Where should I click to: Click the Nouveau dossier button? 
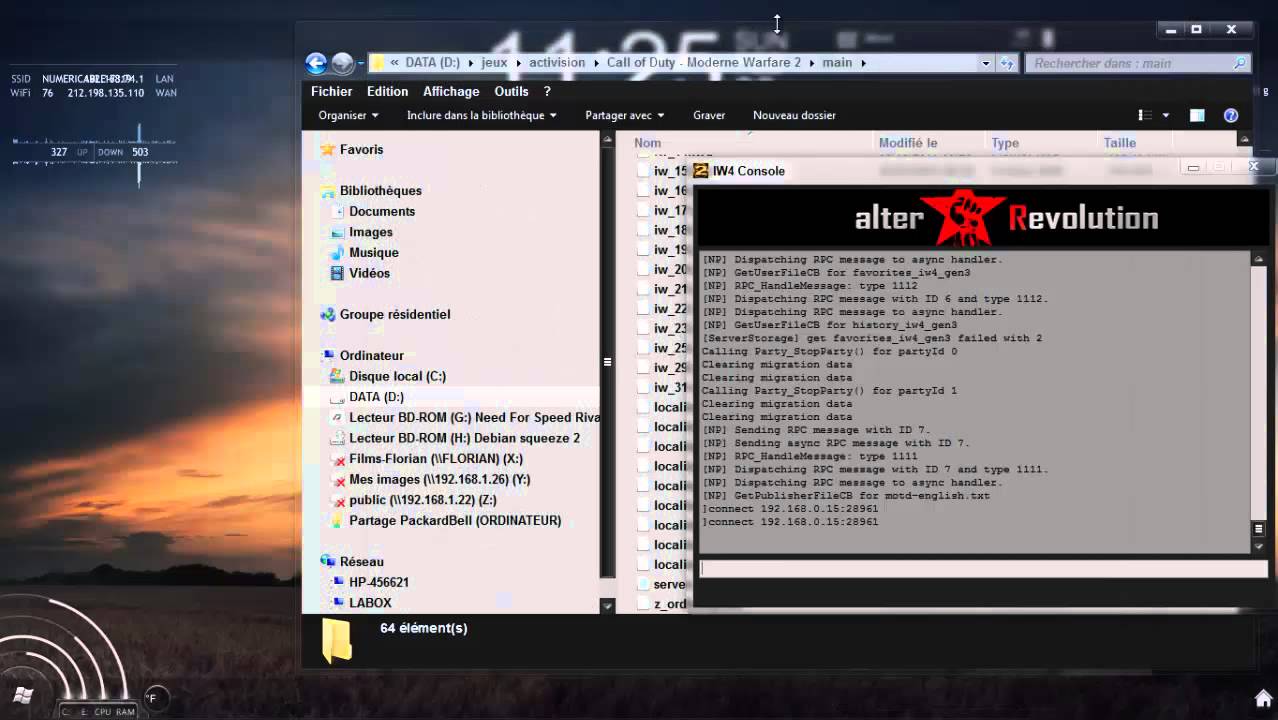794,116
